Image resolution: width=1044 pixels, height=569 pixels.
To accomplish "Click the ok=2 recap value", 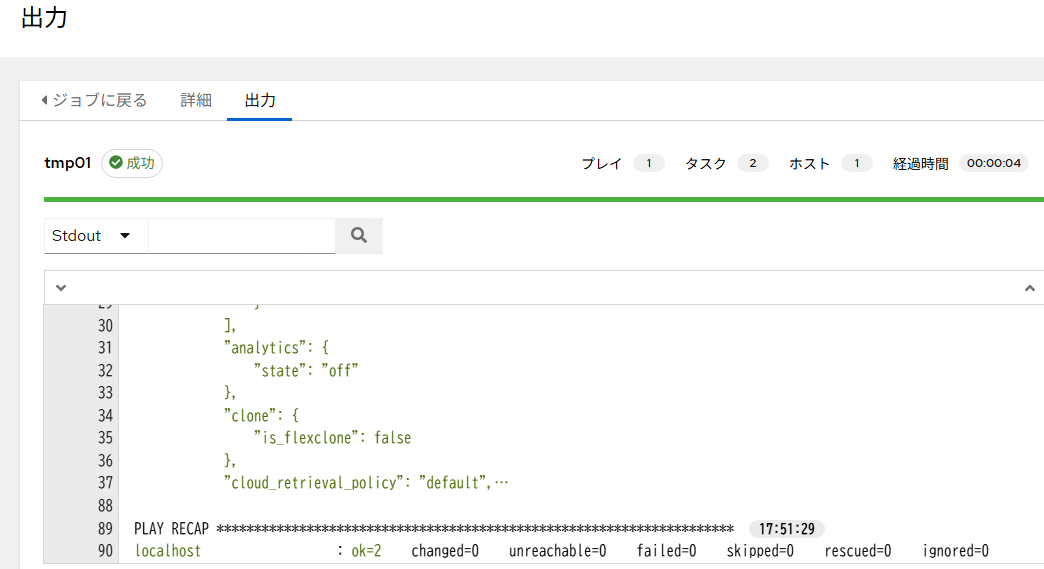I will [366, 551].
